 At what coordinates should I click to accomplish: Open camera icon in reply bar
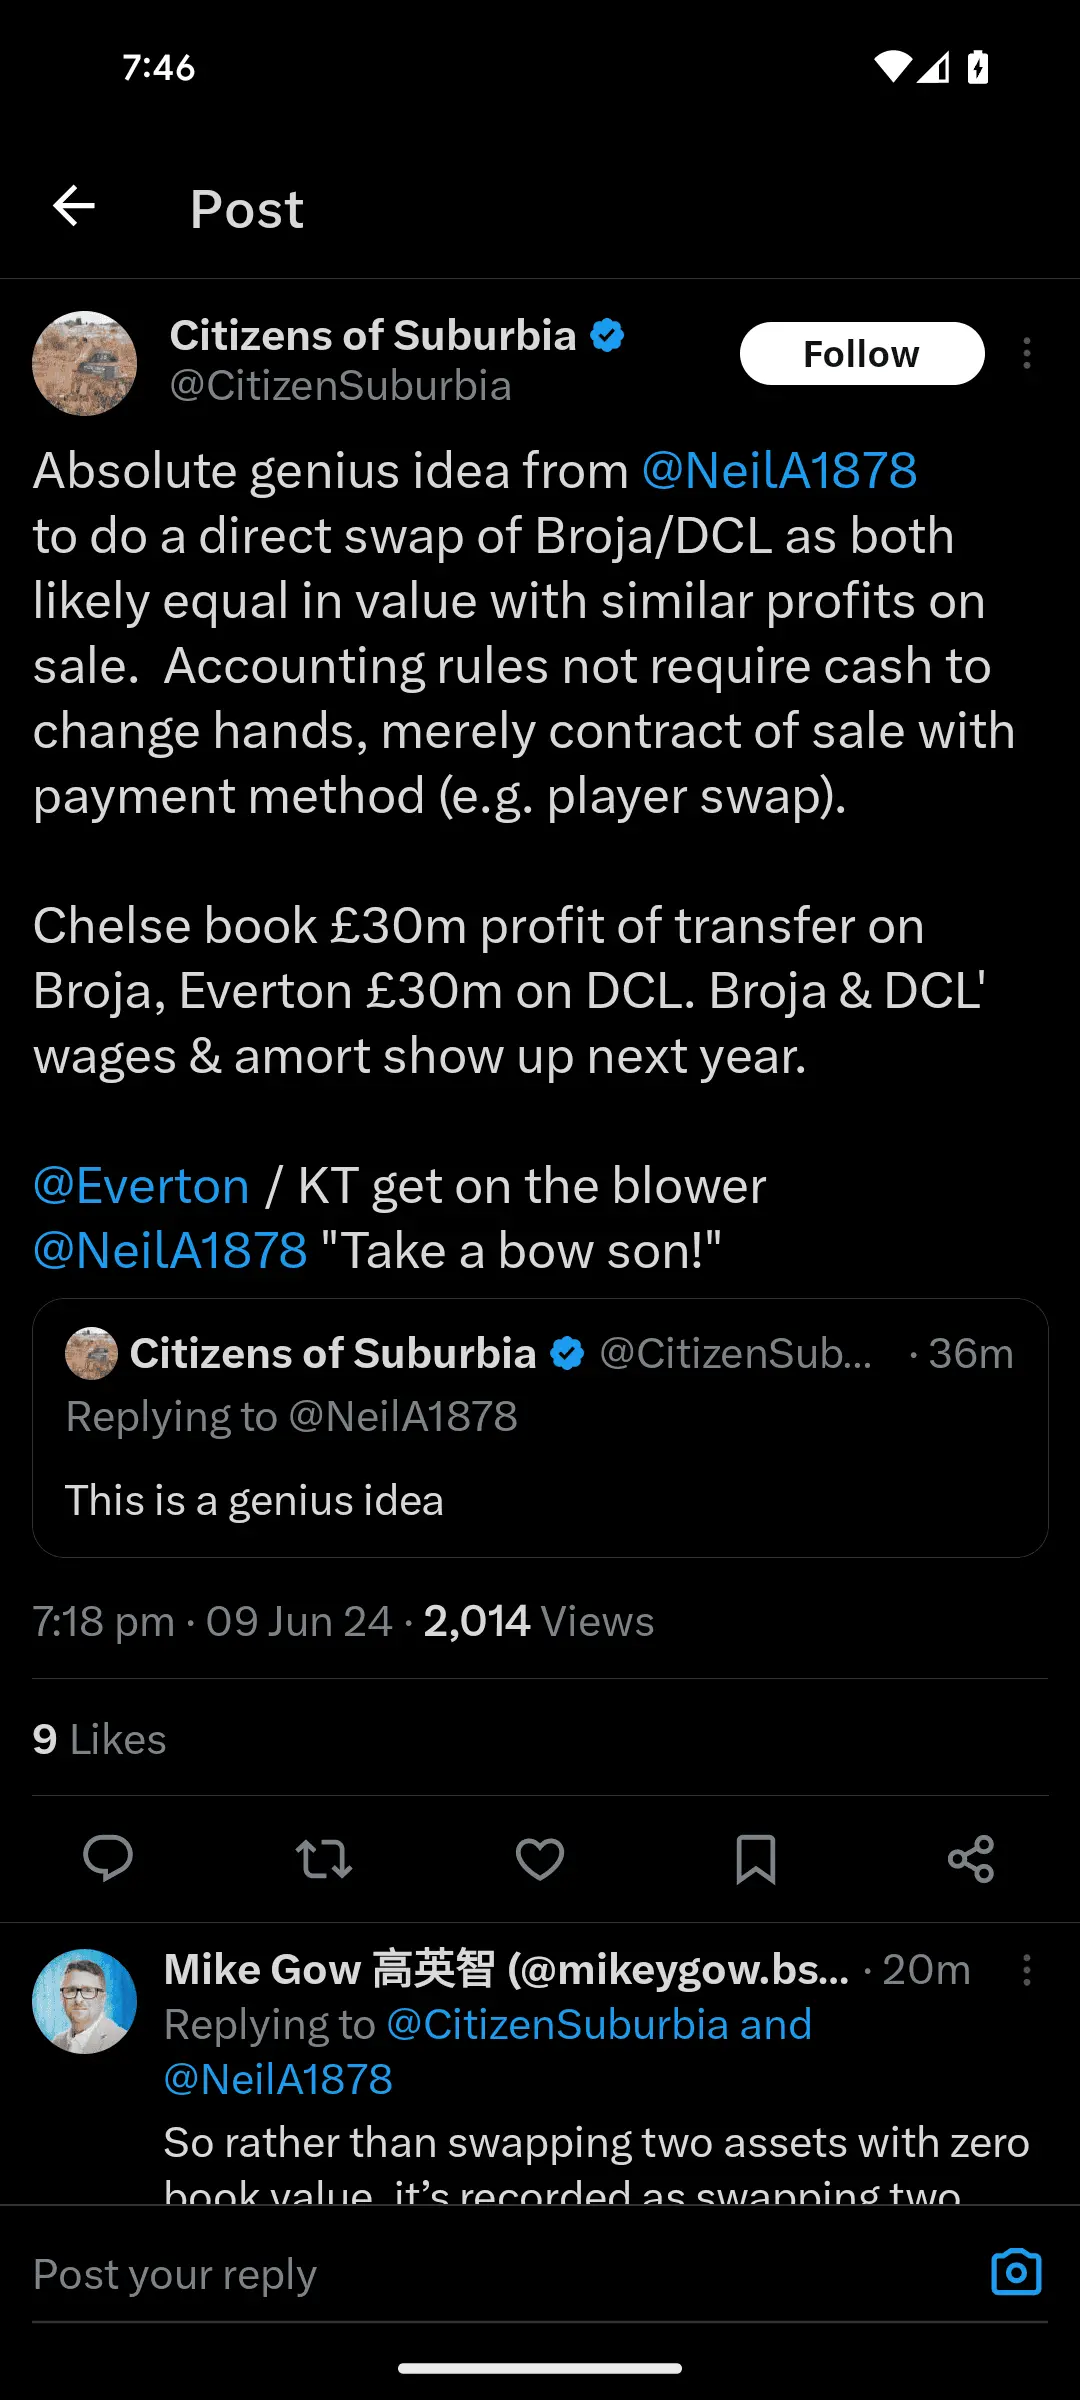(x=1016, y=2272)
